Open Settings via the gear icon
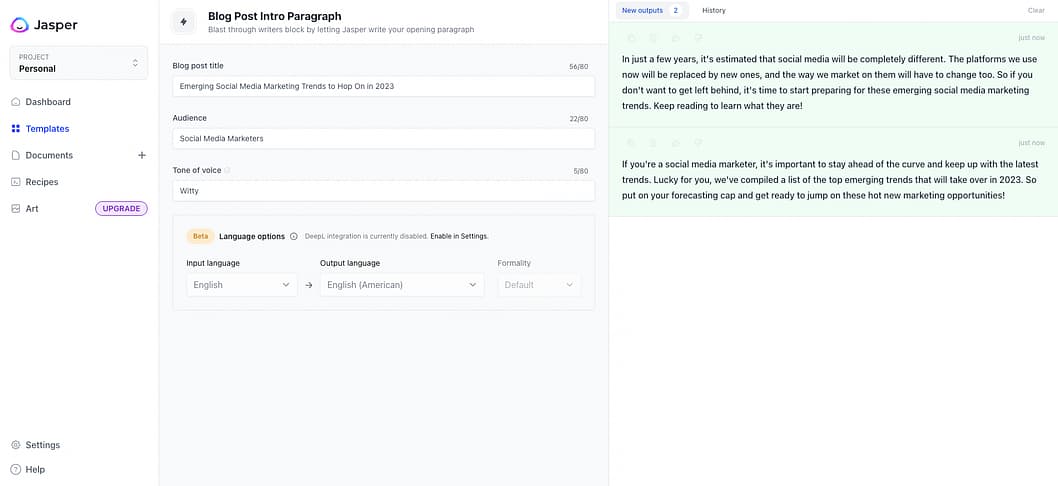 tap(16, 445)
